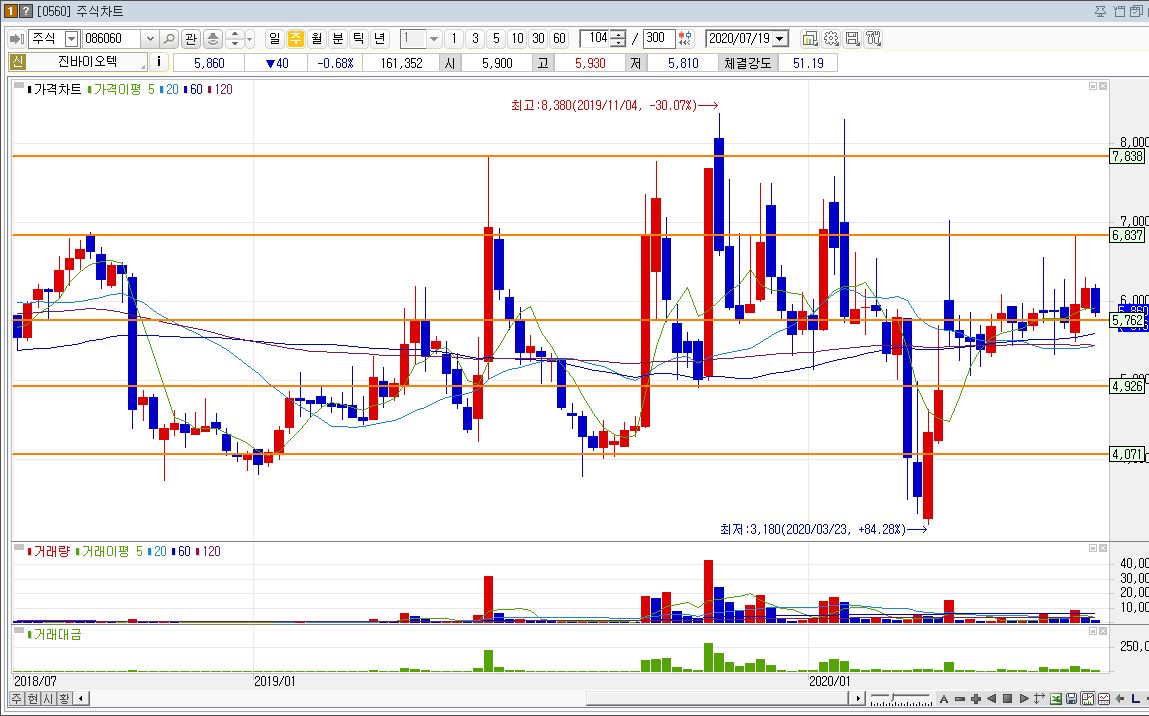The height and width of the screenshot is (716, 1149).
Task: Click the total bars field showing 300
Action: (659, 38)
